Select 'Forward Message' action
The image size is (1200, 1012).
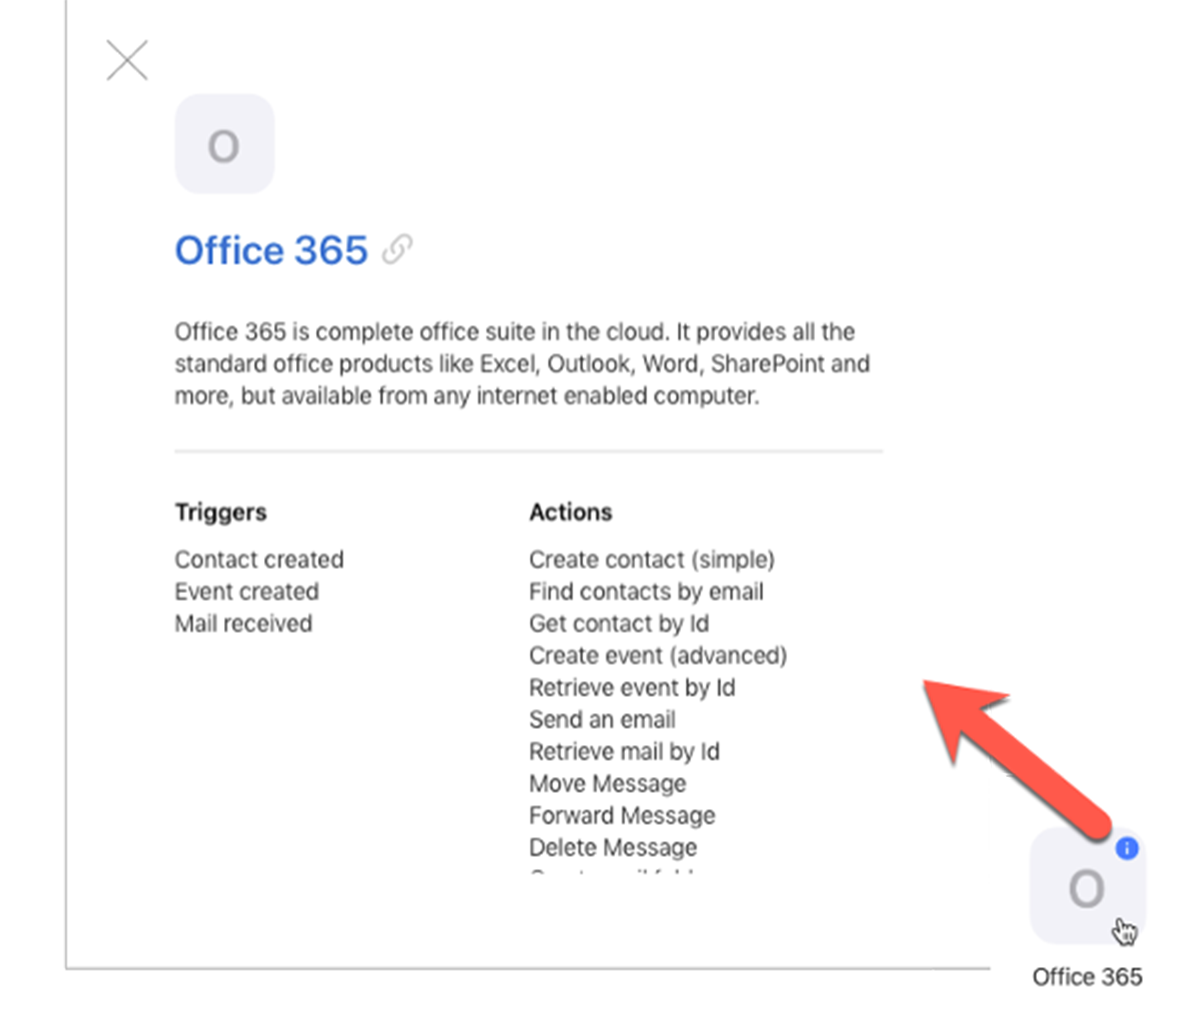tap(622, 815)
